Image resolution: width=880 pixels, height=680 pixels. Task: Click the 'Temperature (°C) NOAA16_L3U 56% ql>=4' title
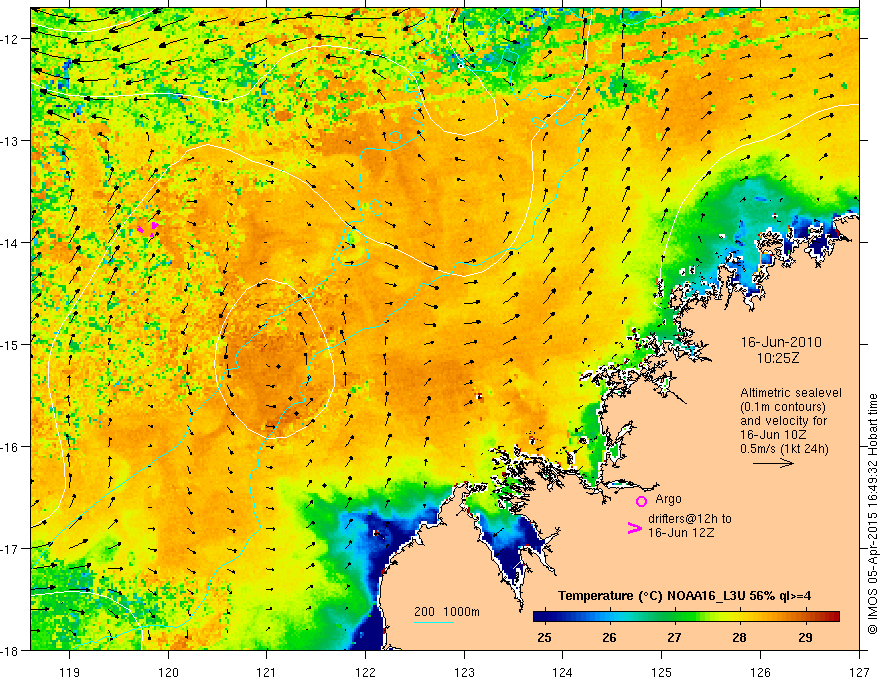684,596
